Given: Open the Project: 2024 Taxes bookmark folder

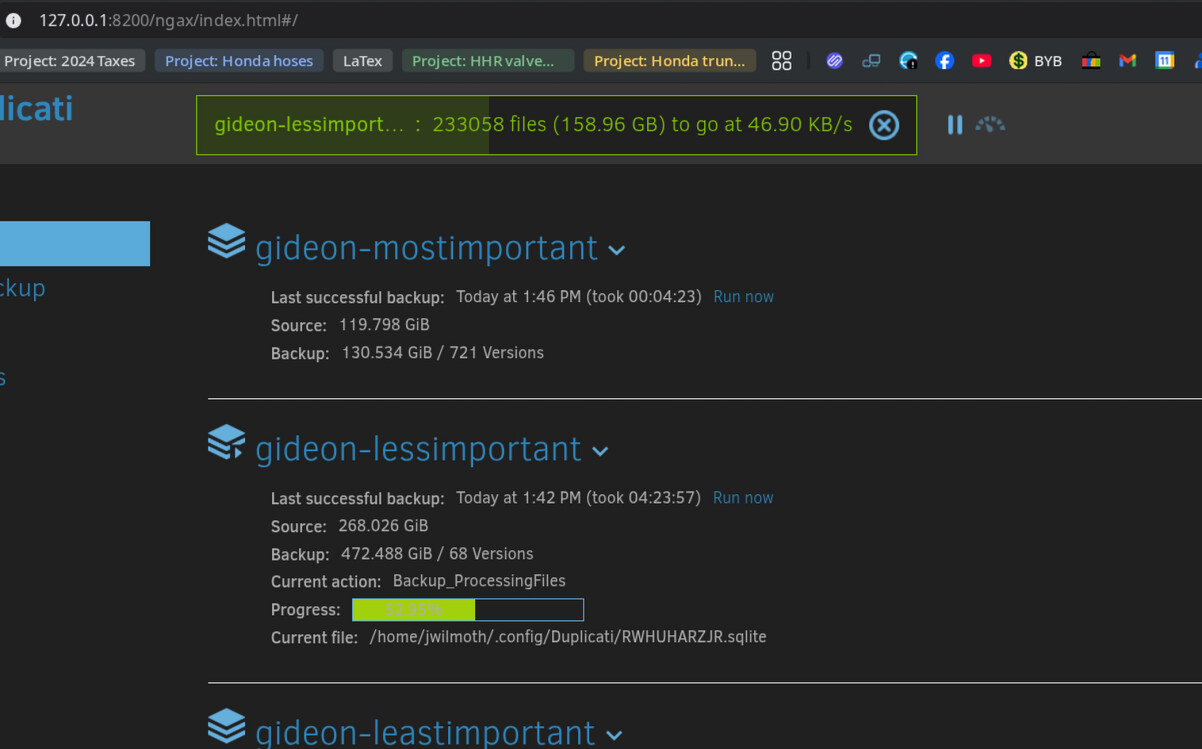Looking at the screenshot, I should (70, 61).
